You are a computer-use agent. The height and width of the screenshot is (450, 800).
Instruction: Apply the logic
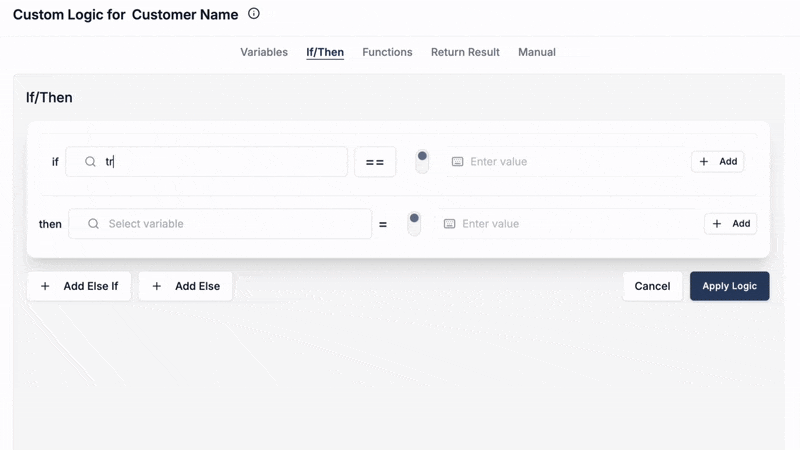pos(730,286)
